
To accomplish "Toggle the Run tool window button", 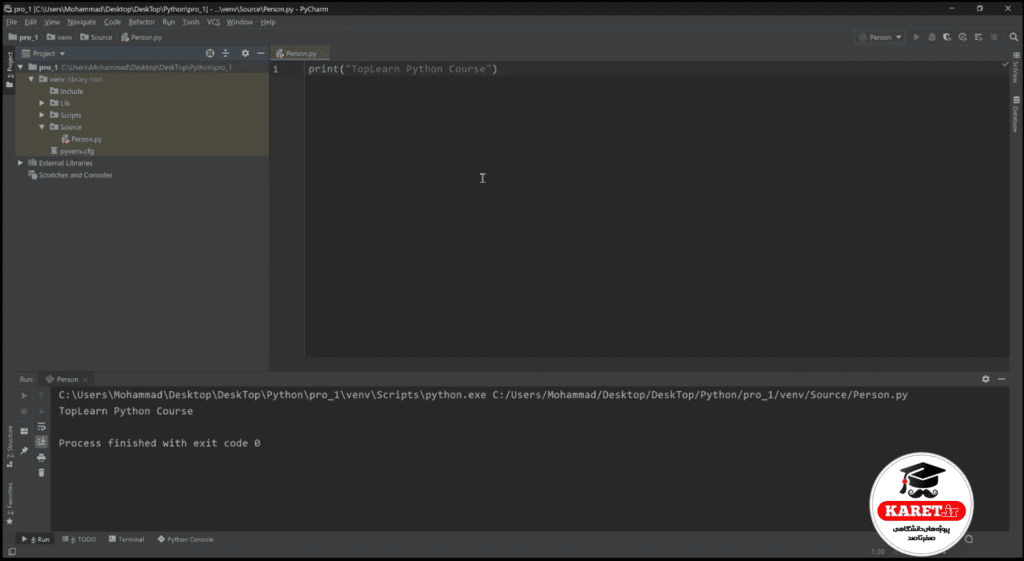I will coord(35,539).
